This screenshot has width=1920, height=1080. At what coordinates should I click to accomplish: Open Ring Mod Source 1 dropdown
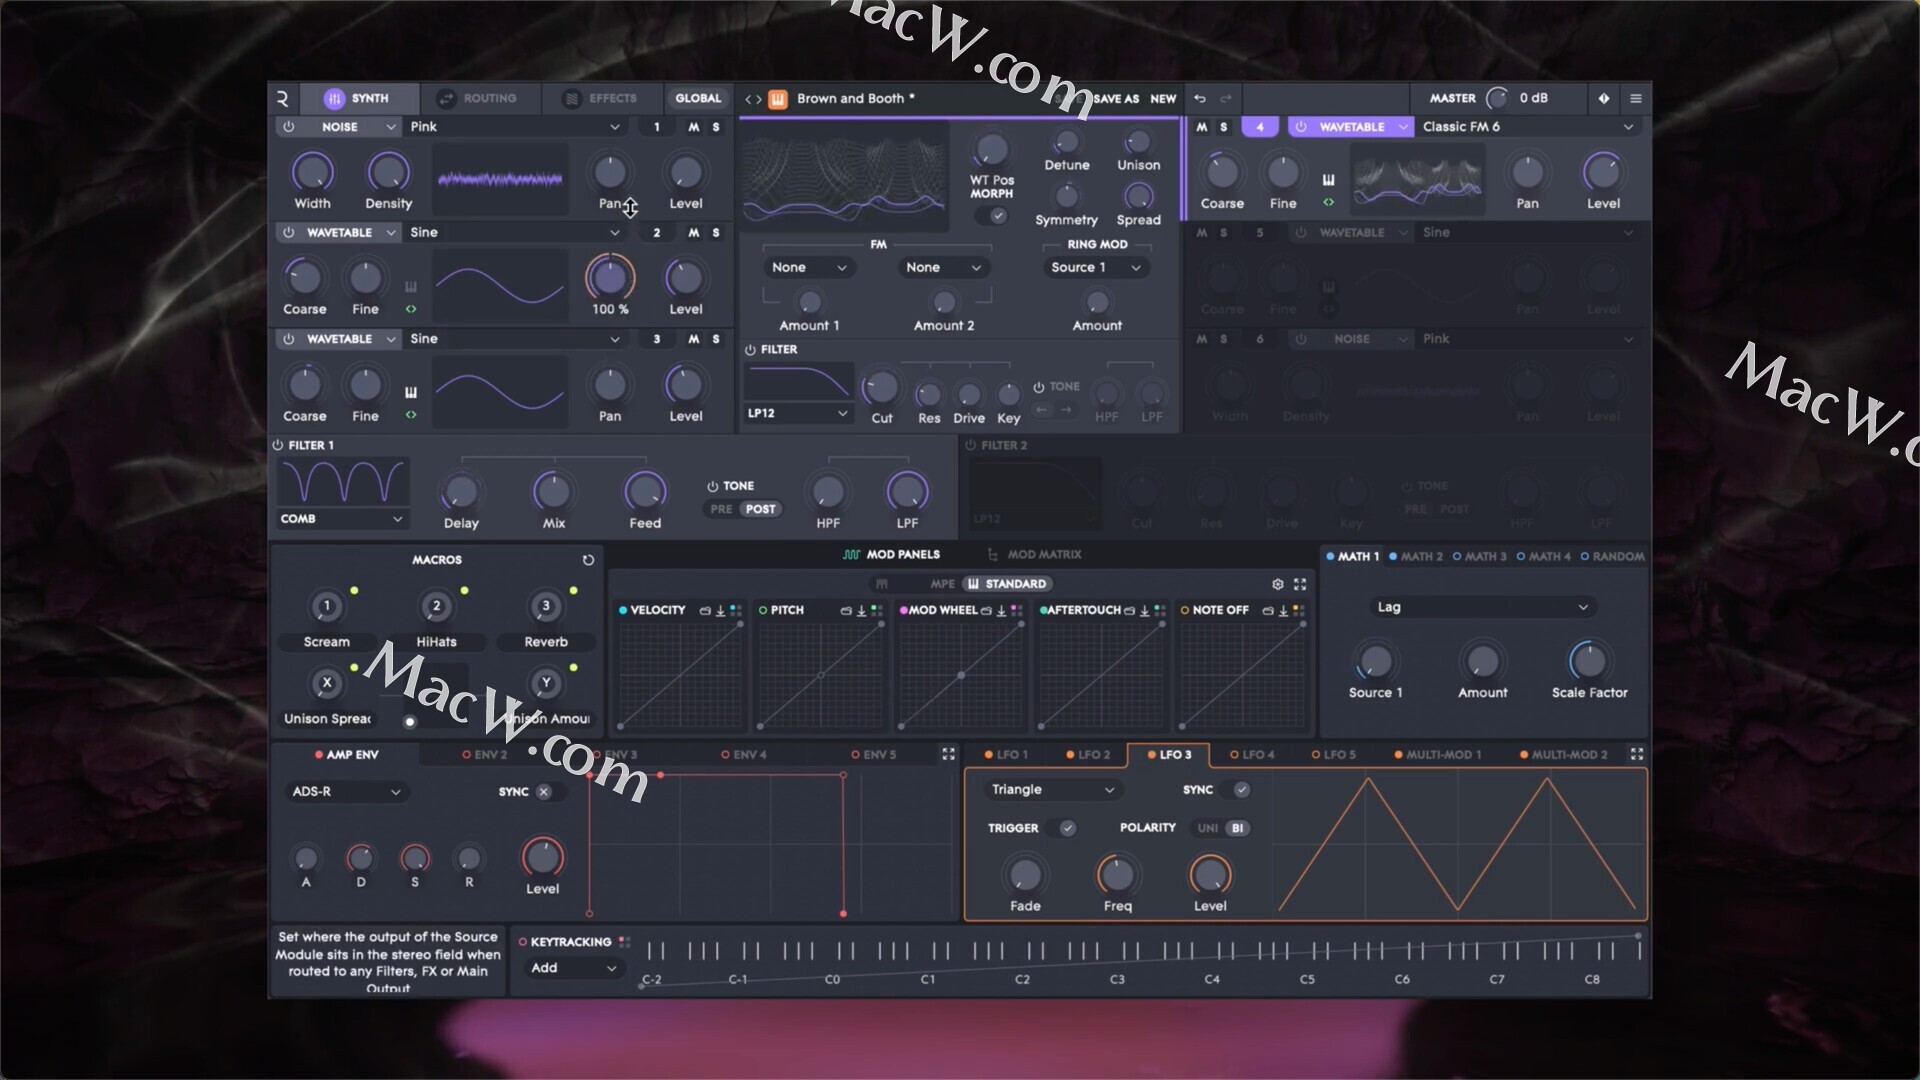(1095, 267)
